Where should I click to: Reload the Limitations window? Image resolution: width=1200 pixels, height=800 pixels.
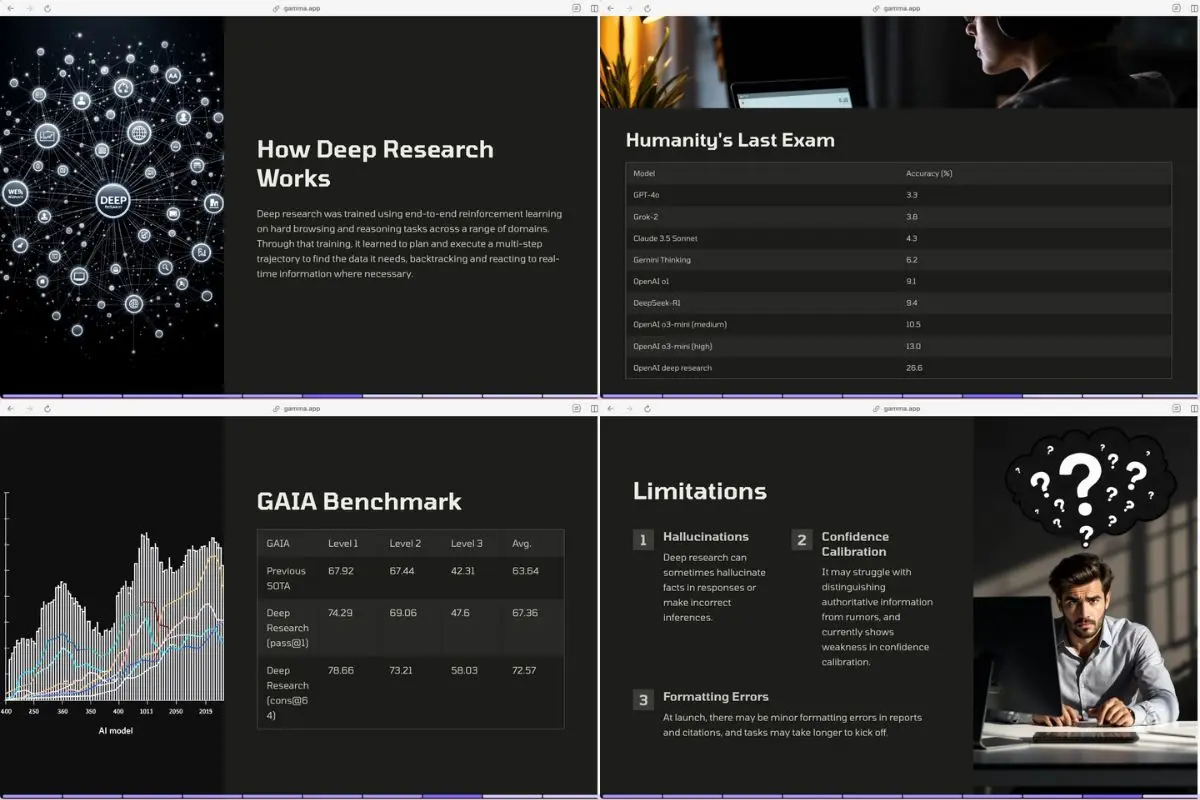pos(647,408)
